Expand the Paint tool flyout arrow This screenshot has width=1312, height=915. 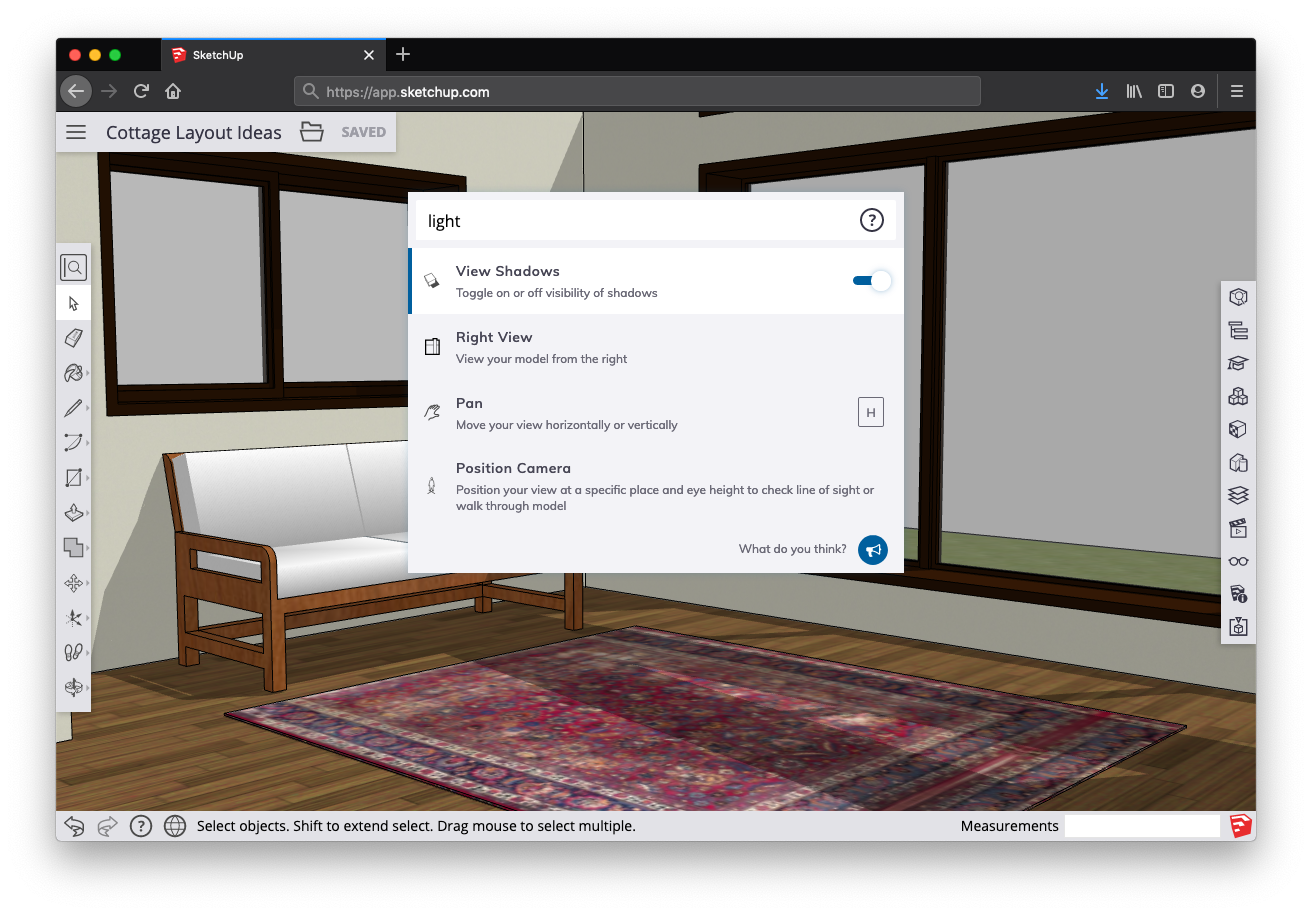click(88, 374)
